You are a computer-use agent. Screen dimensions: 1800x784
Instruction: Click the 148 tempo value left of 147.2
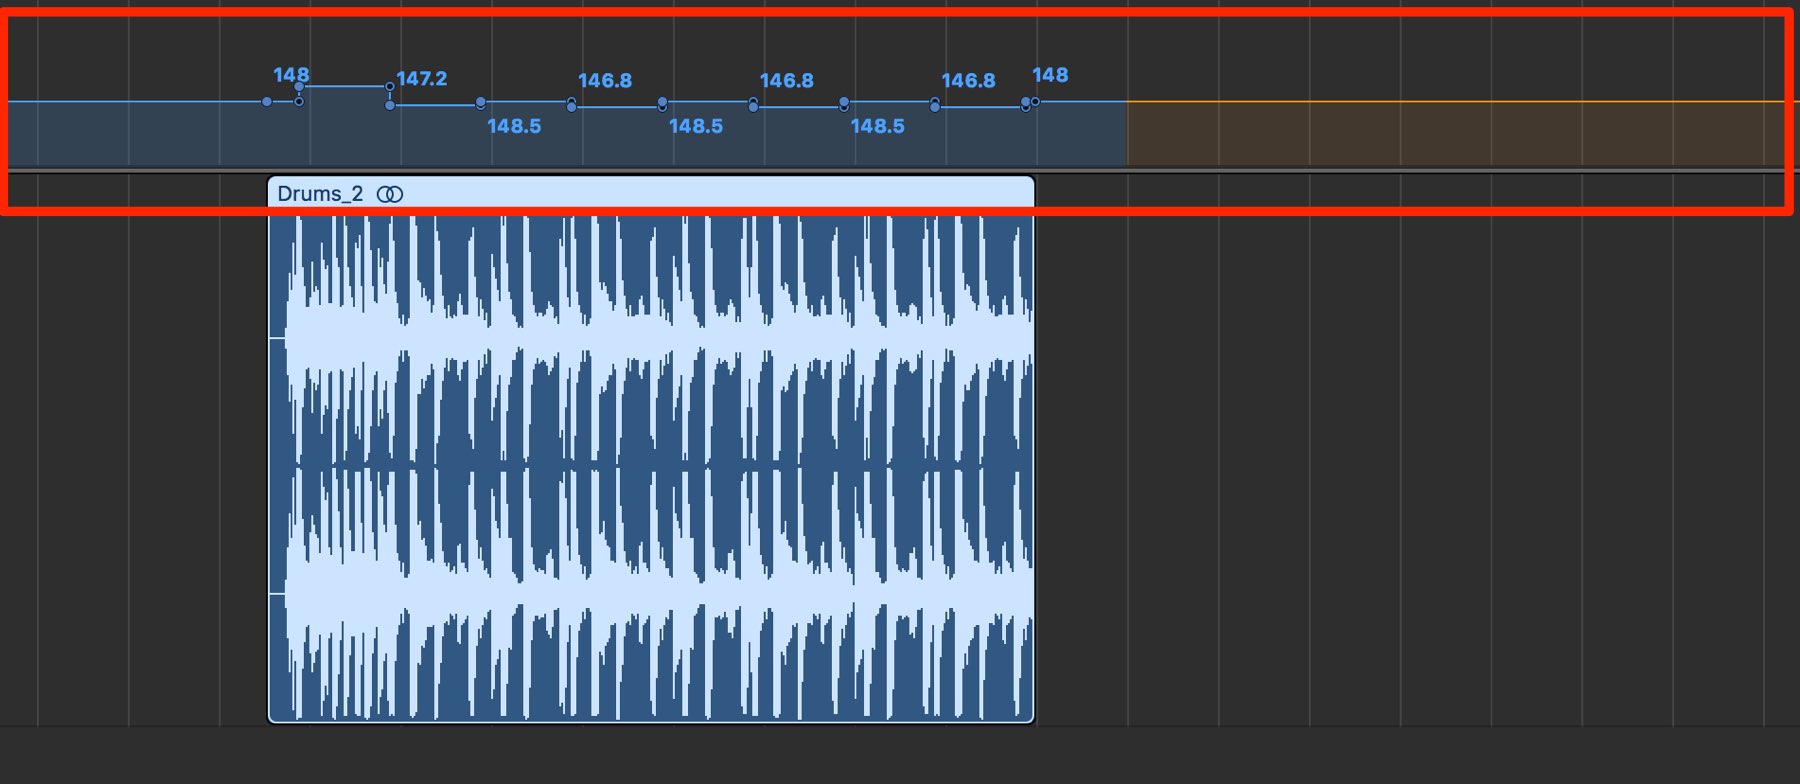[291, 75]
